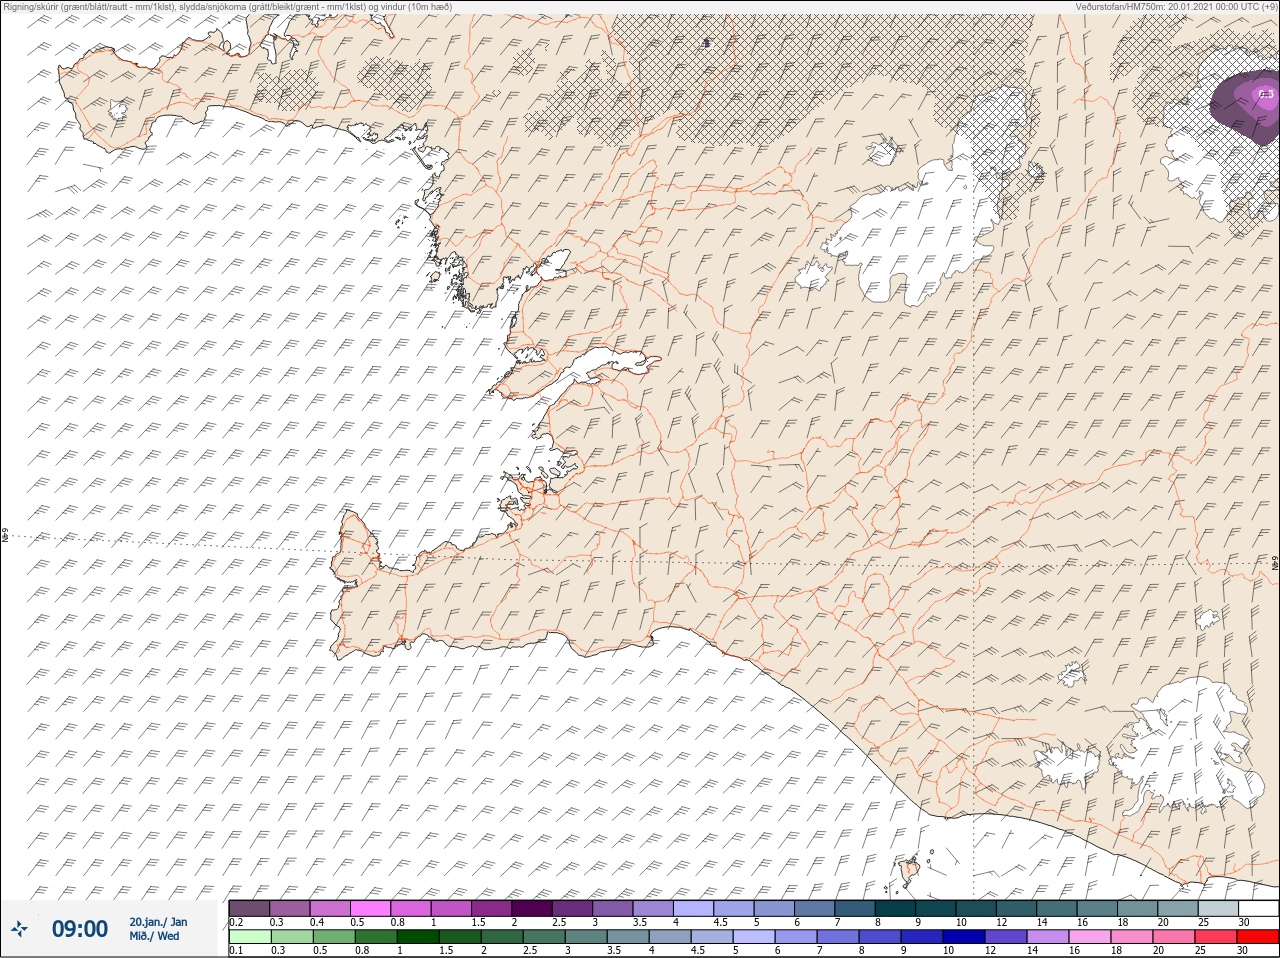Select the bright red swatch ending bottom legend row
This screenshot has width=1280, height=958.
click(1258, 937)
